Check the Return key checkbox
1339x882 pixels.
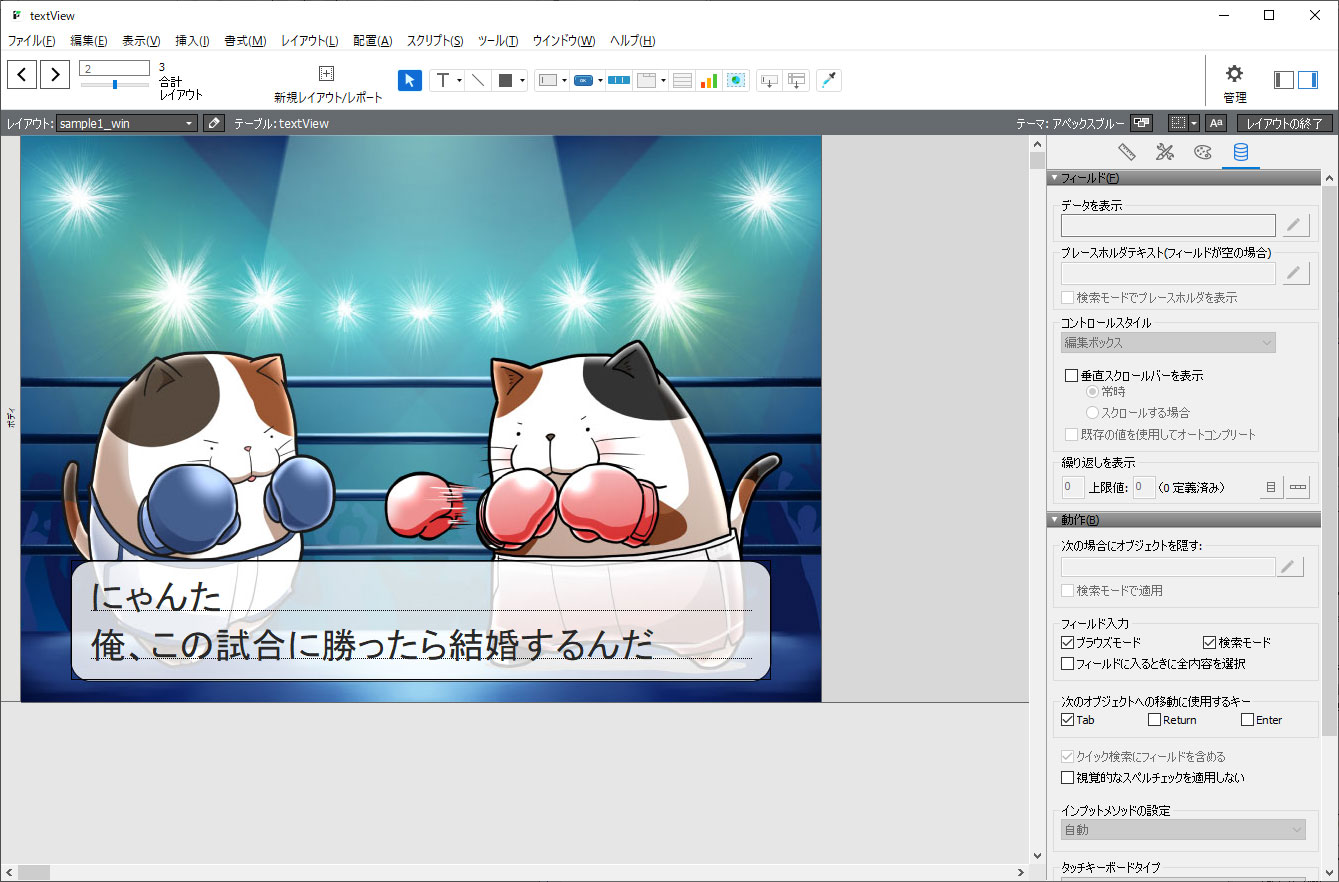click(1154, 719)
